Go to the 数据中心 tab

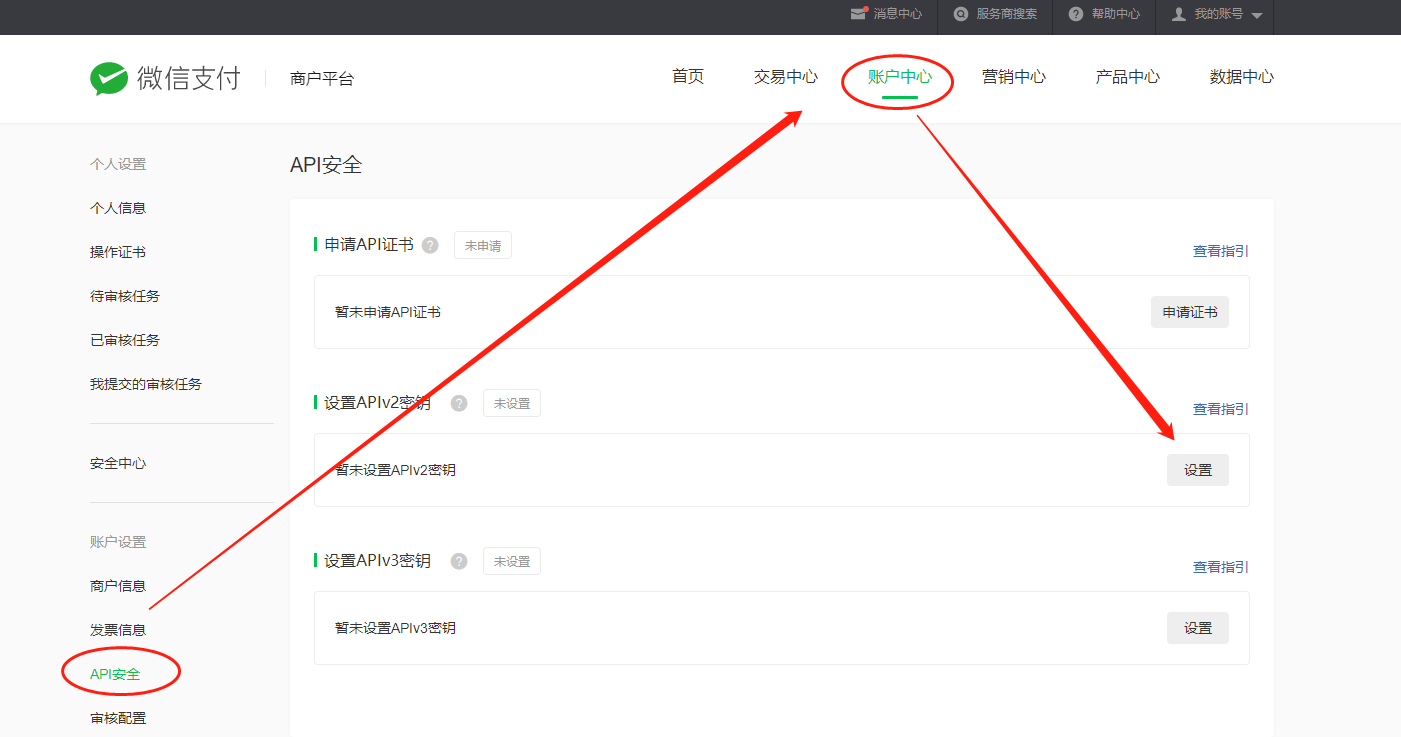pos(1241,77)
